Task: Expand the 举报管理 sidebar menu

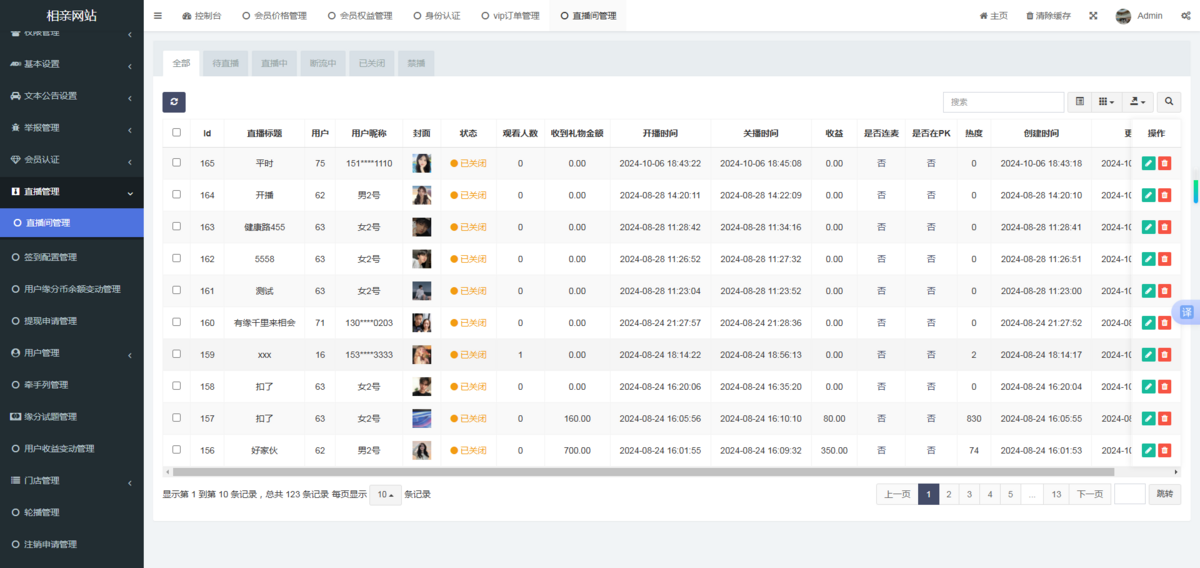Action: (x=71, y=128)
